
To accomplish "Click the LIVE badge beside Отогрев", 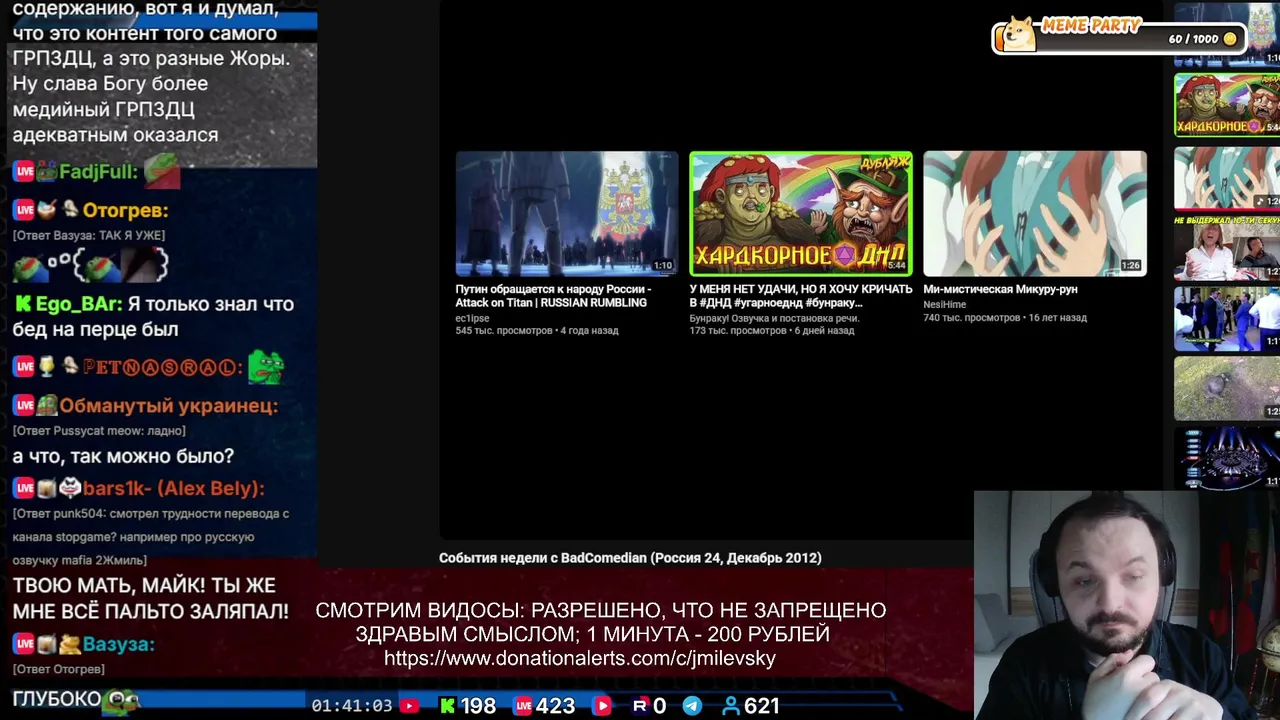I will pyautogui.click(x=24, y=210).
